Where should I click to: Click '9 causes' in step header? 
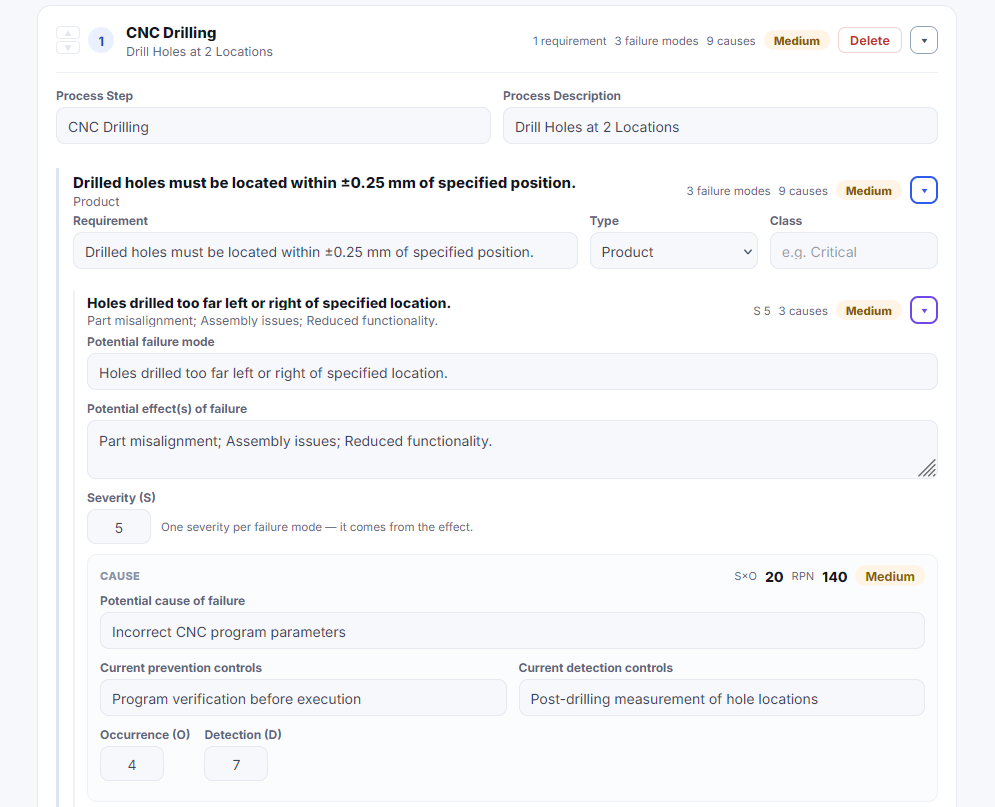click(731, 41)
